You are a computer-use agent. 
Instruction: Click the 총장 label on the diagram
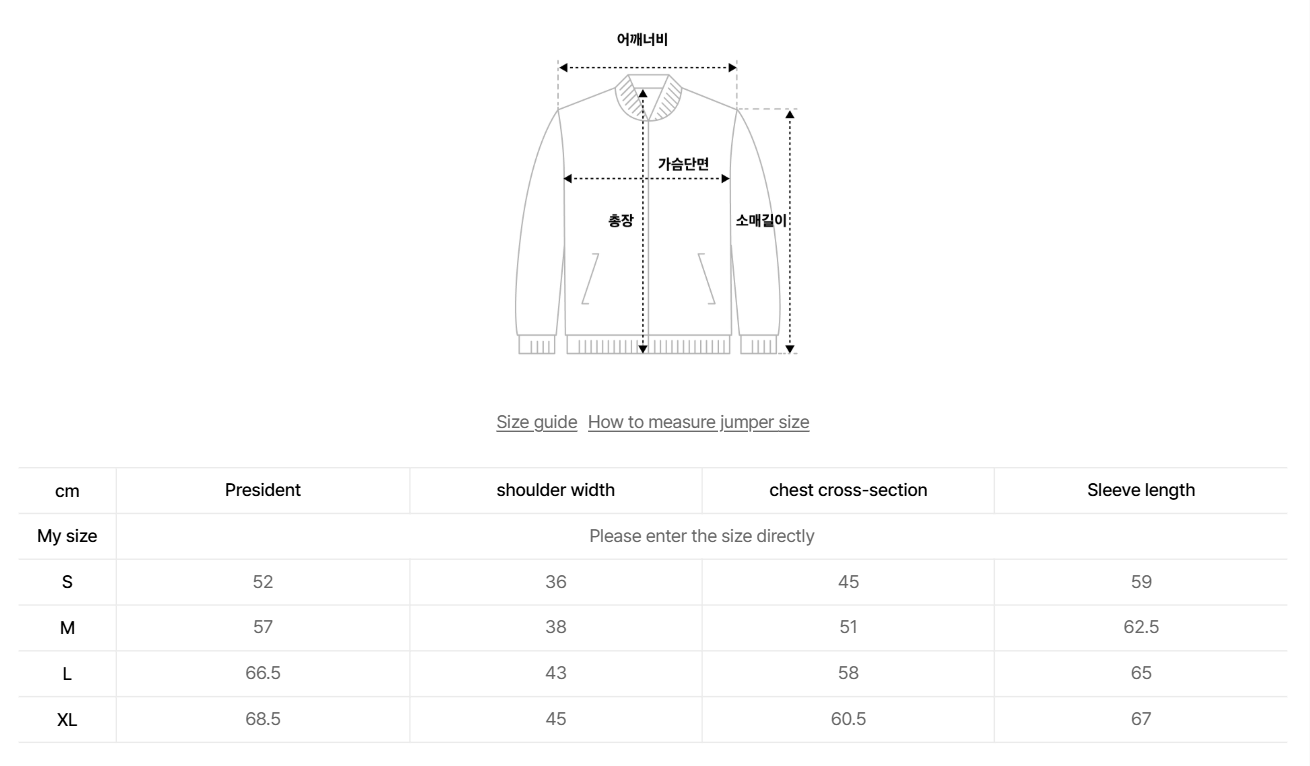[x=620, y=220]
